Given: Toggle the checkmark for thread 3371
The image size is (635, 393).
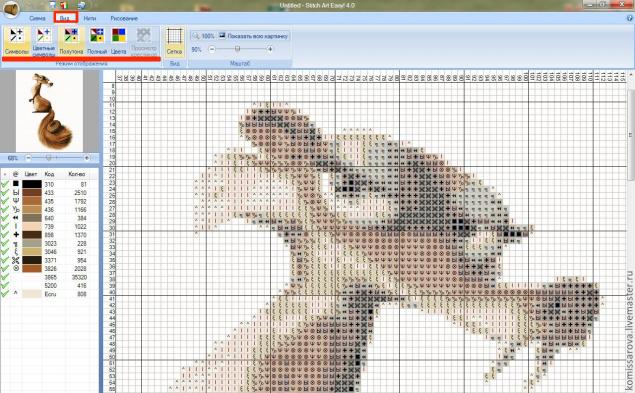Looking at the screenshot, I should (5, 260).
